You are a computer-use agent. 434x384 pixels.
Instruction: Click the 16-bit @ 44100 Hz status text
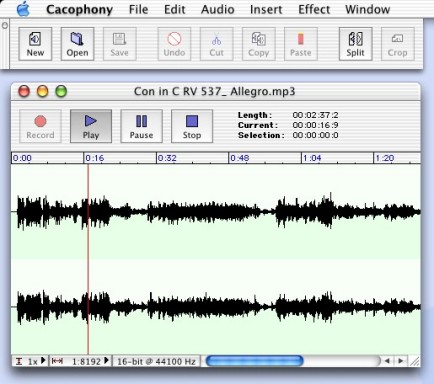156,361
